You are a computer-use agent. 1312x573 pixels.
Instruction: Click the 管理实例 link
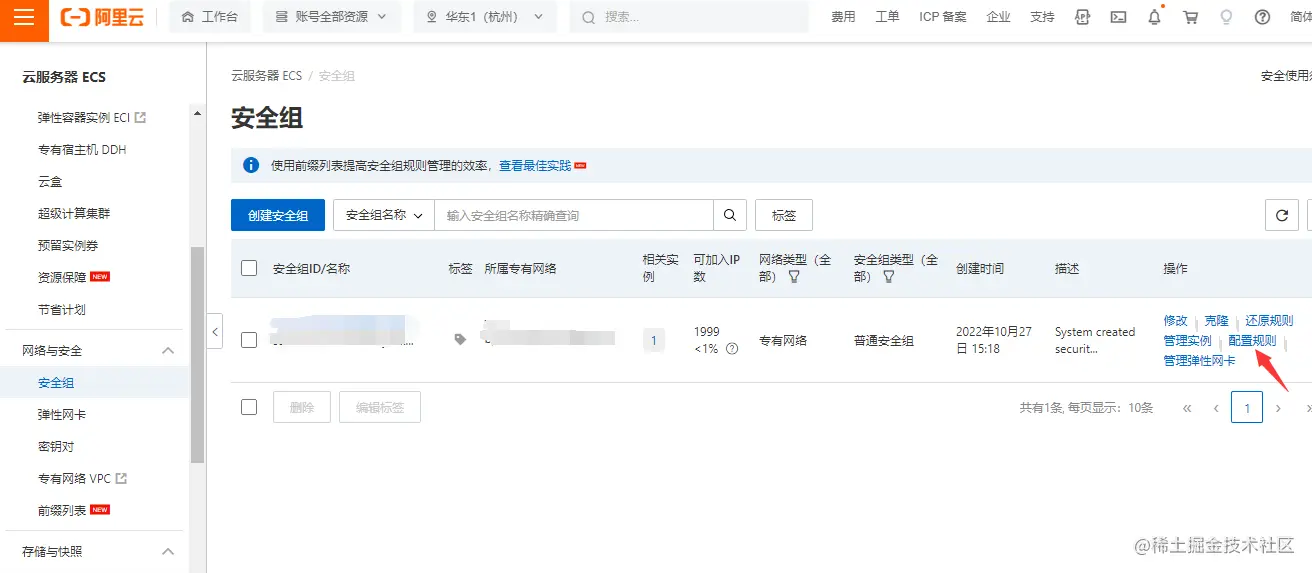(1187, 341)
